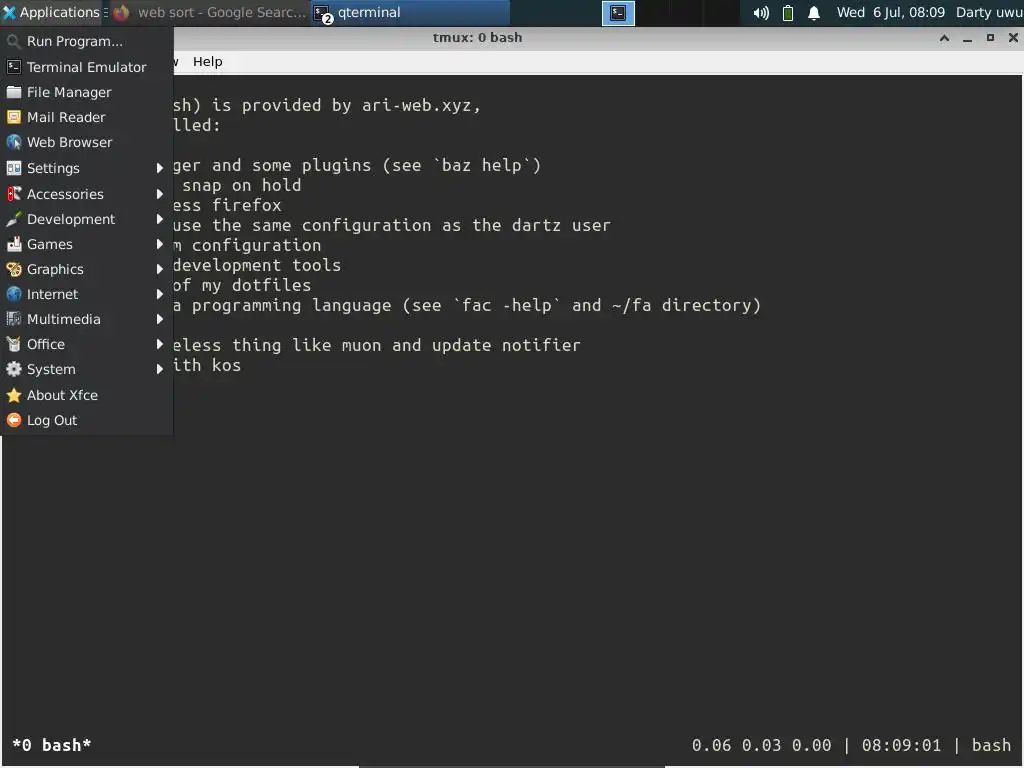Click the Development icon in menu
The width and height of the screenshot is (1024, 768).
[13, 219]
